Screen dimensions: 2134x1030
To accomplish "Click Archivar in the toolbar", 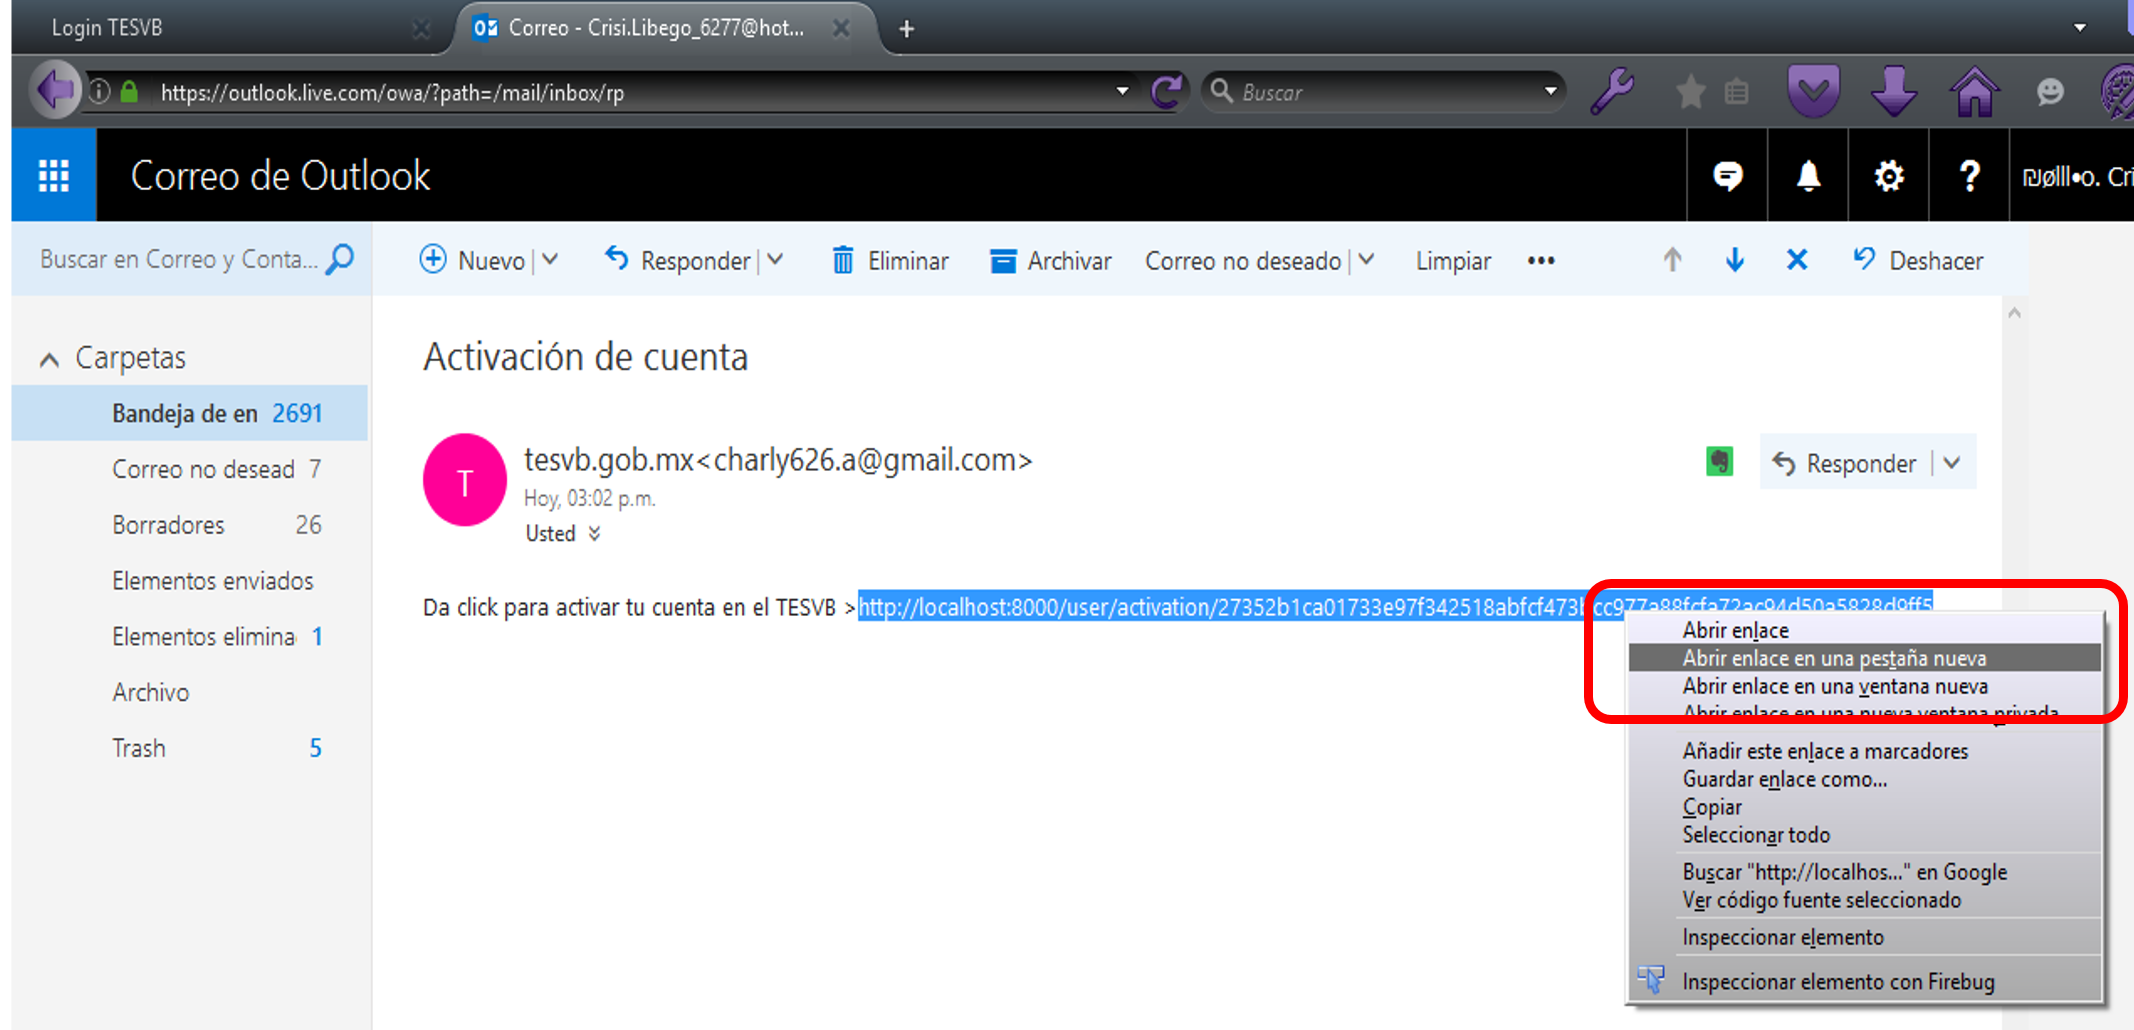I will [1050, 260].
